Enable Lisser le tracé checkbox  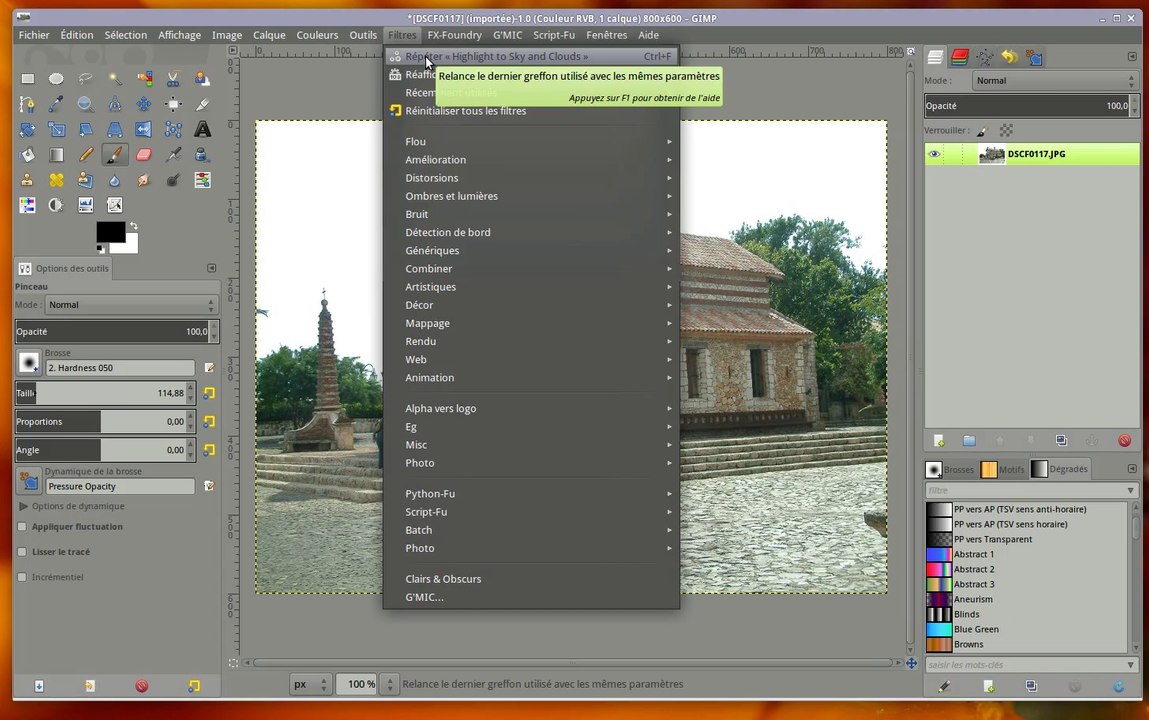22,552
